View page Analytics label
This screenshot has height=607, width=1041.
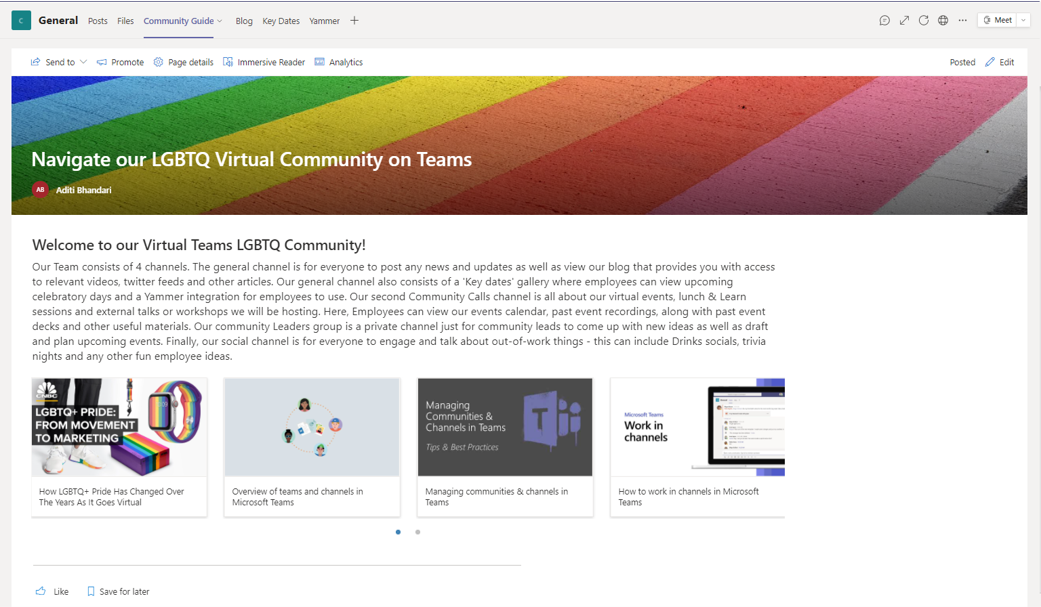pos(346,62)
